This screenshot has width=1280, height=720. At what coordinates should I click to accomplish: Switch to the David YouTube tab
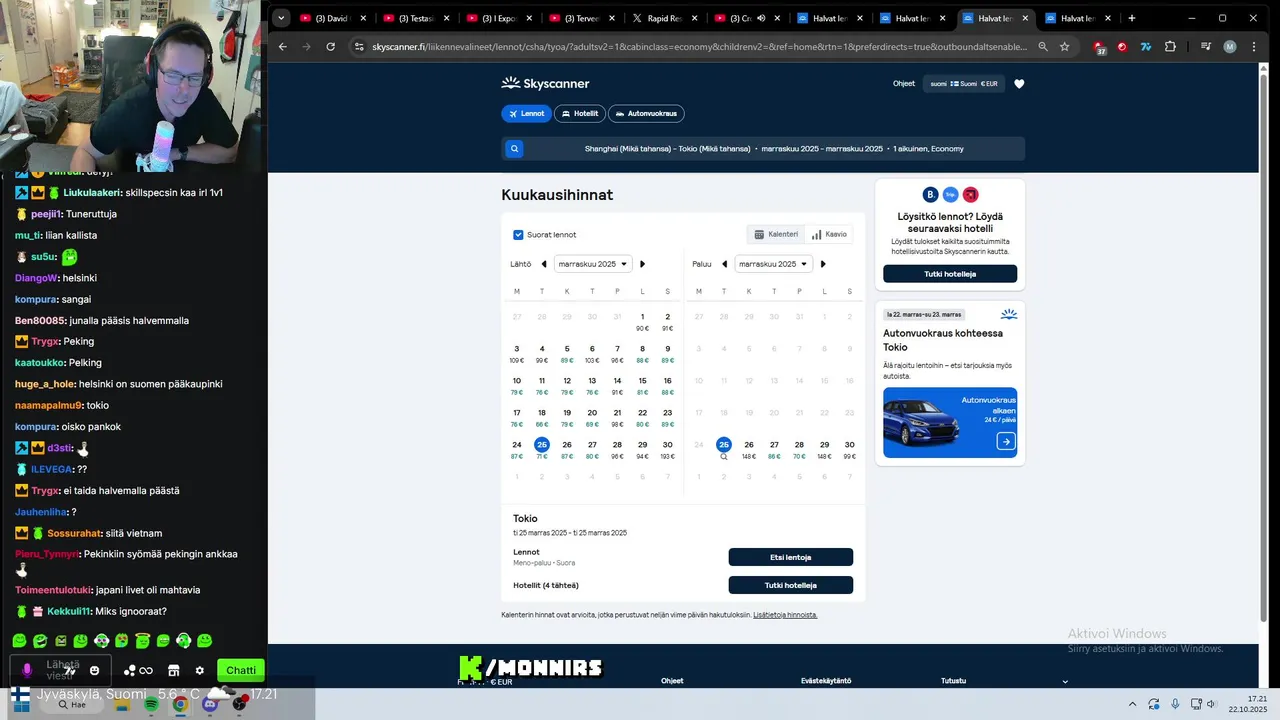(x=335, y=18)
